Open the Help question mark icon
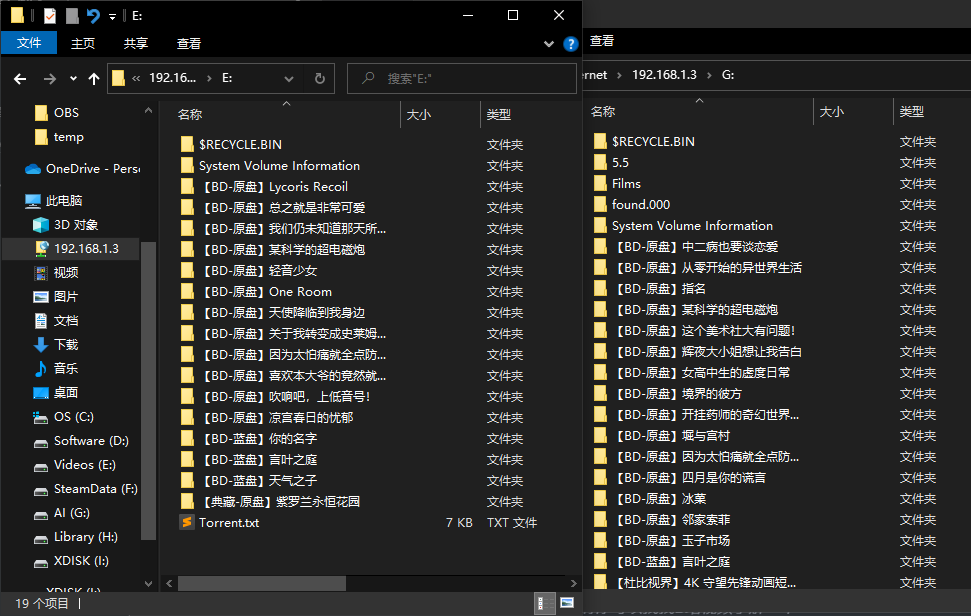This screenshot has height=616, width=971. [x=571, y=44]
